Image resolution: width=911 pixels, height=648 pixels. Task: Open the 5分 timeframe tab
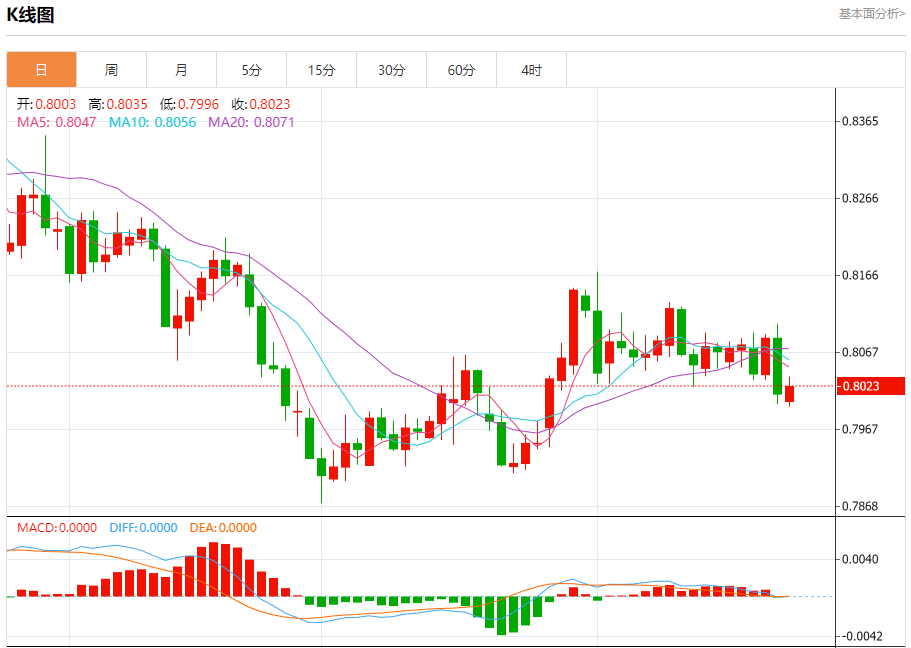(252, 70)
